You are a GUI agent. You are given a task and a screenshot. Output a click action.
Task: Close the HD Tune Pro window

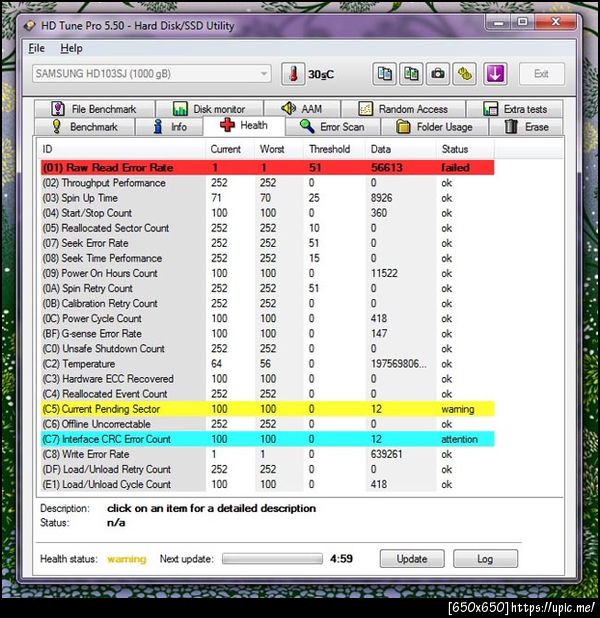pos(556,22)
